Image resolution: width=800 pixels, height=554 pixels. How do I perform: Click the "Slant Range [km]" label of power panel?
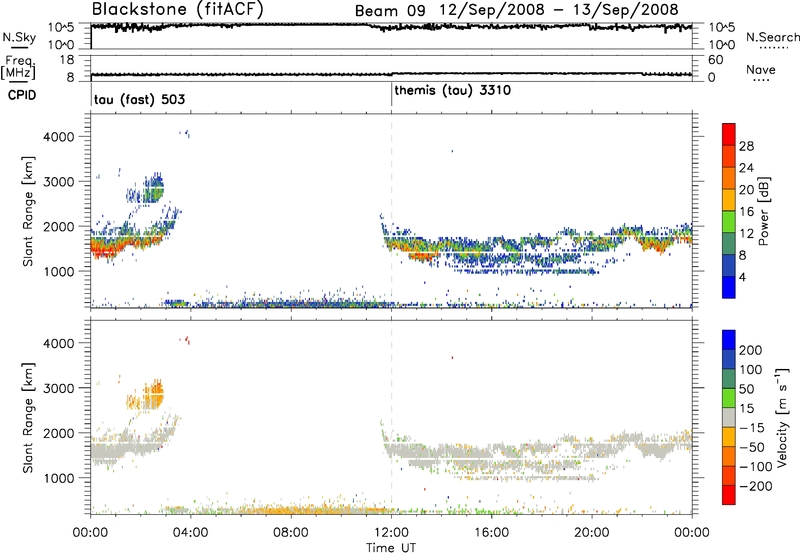(28, 211)
